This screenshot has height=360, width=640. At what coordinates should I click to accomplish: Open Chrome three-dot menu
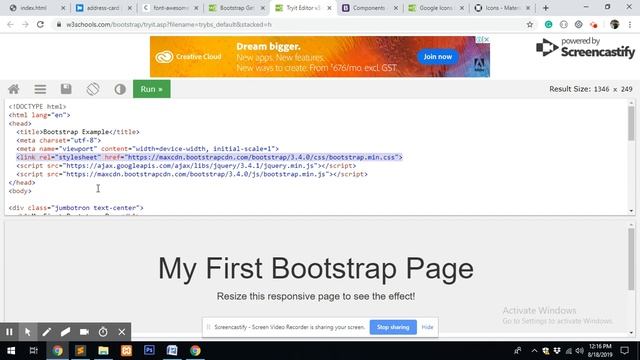[630, 24]
